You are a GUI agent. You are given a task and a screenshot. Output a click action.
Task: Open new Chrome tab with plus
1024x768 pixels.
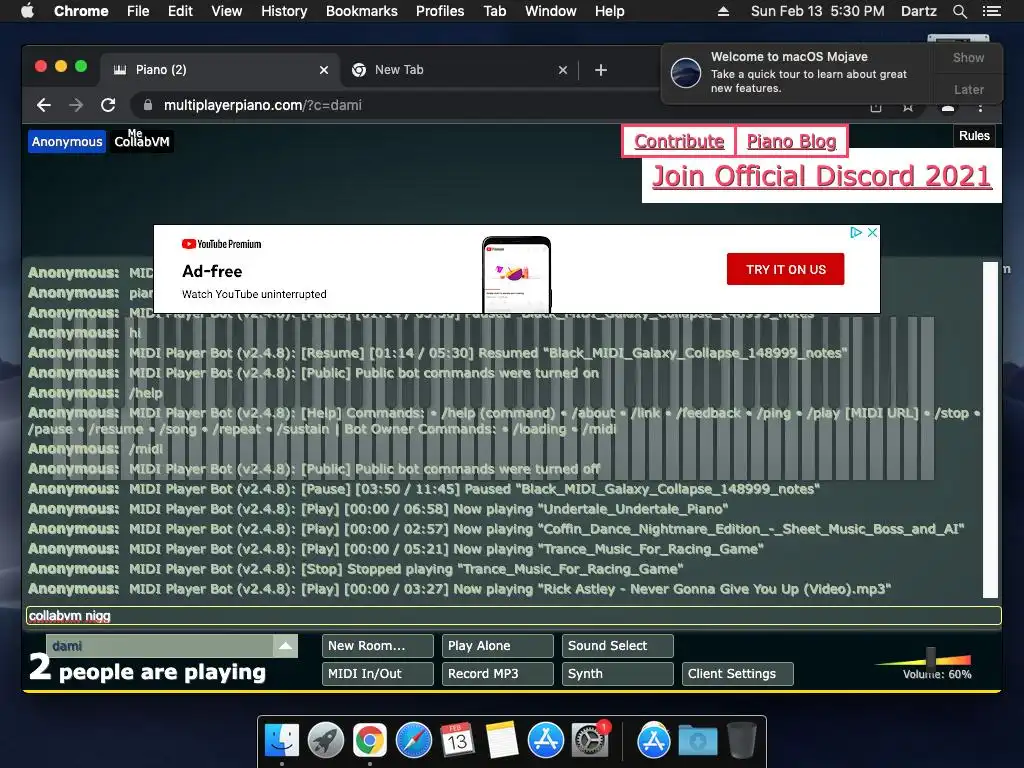[601, 70]
